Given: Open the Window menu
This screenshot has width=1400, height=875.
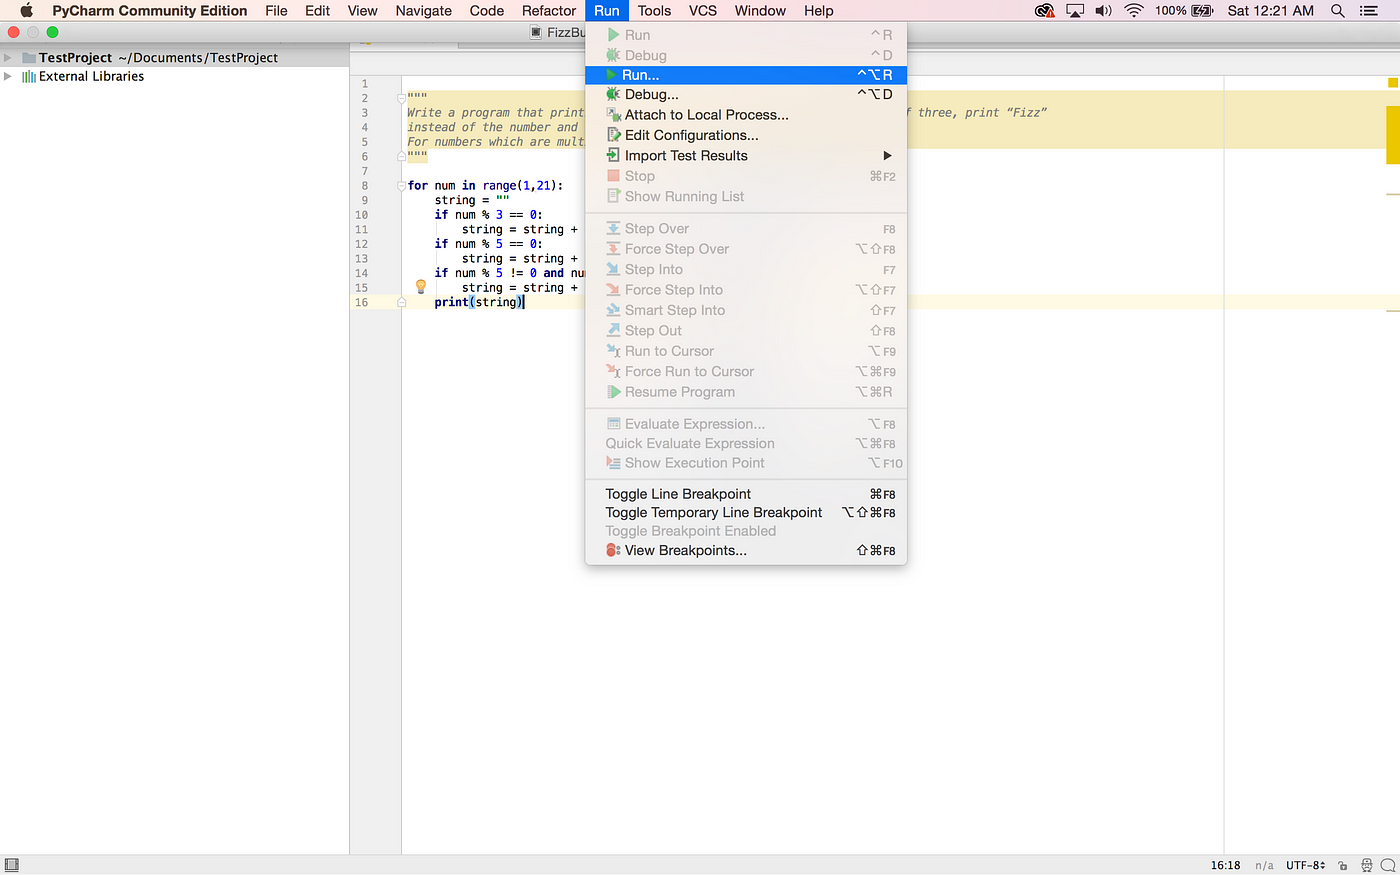Looking at the screenshot, I should 760,10.
